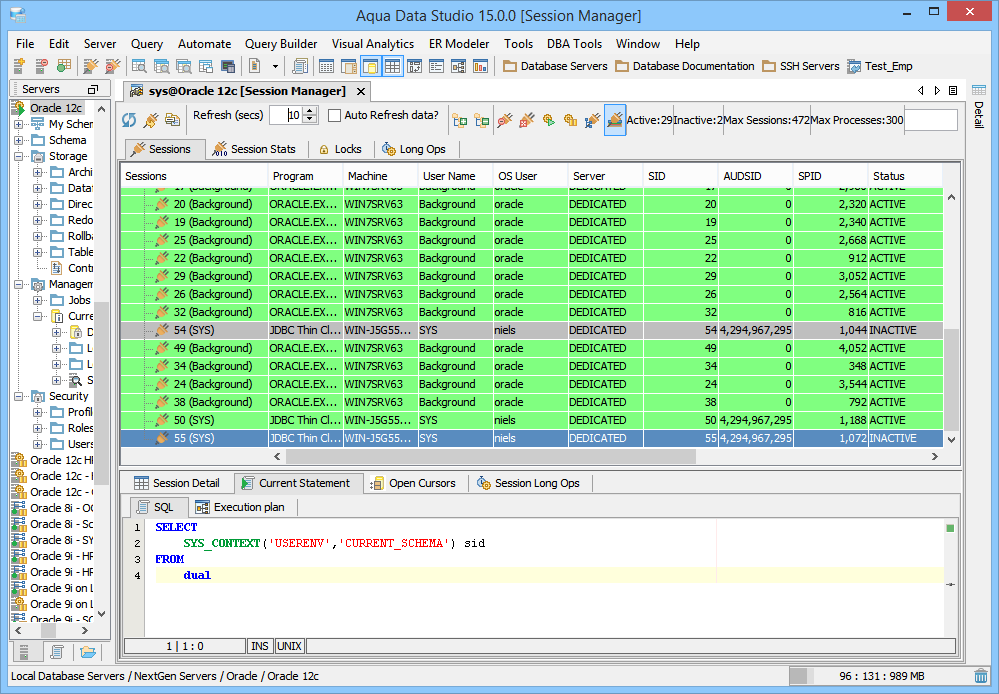Viewport: 999px width, 694px height.
Task: Click the Servers tree vertical scrollbar
Action: click(x=101, y=392)
